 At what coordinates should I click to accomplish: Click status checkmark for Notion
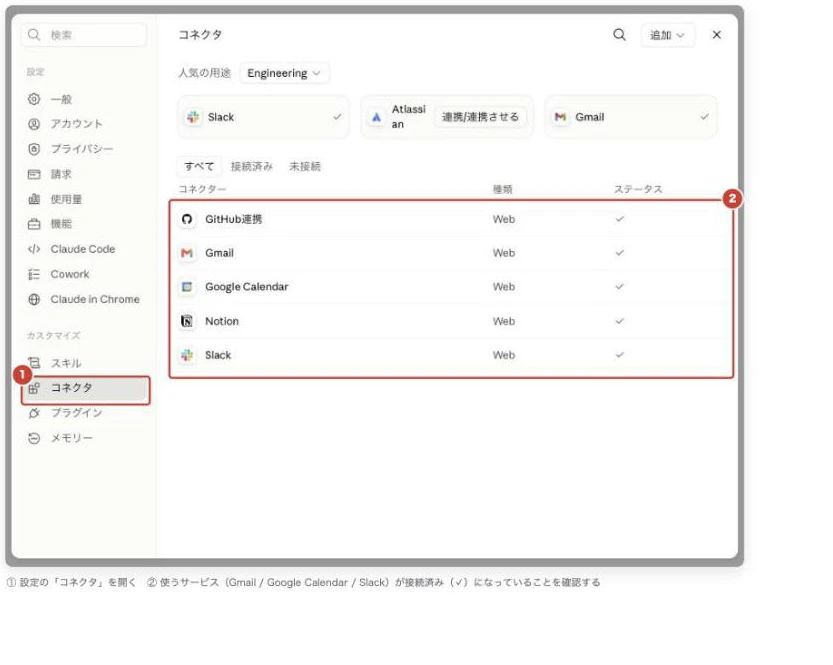pos(619,321)
